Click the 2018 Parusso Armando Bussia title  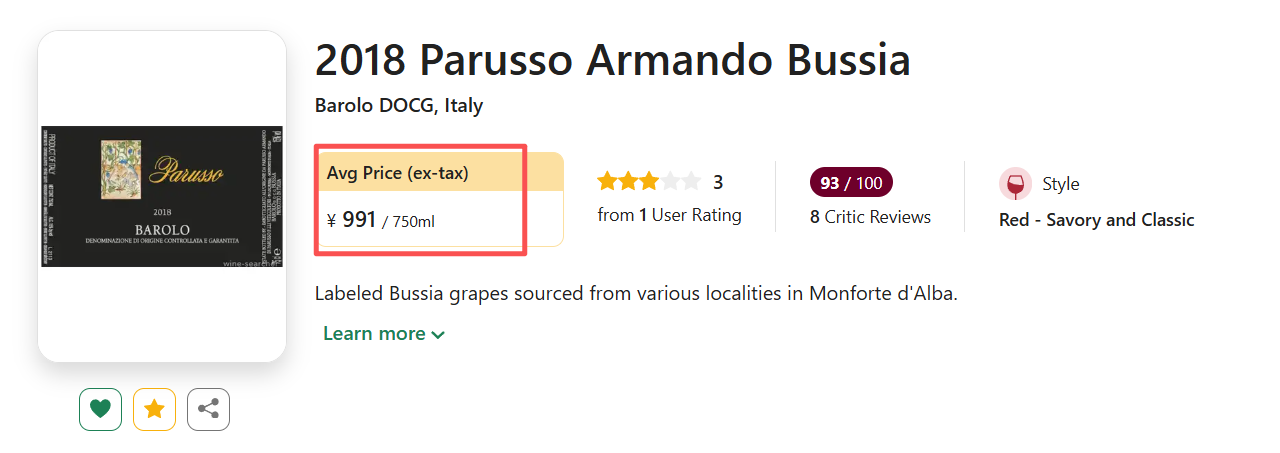point(612,60)
